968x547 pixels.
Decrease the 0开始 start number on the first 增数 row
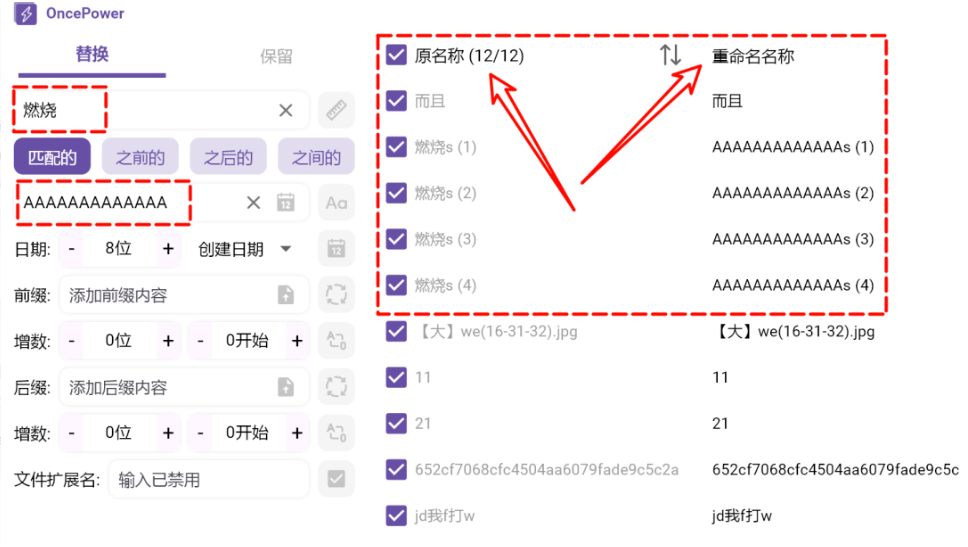200,341
